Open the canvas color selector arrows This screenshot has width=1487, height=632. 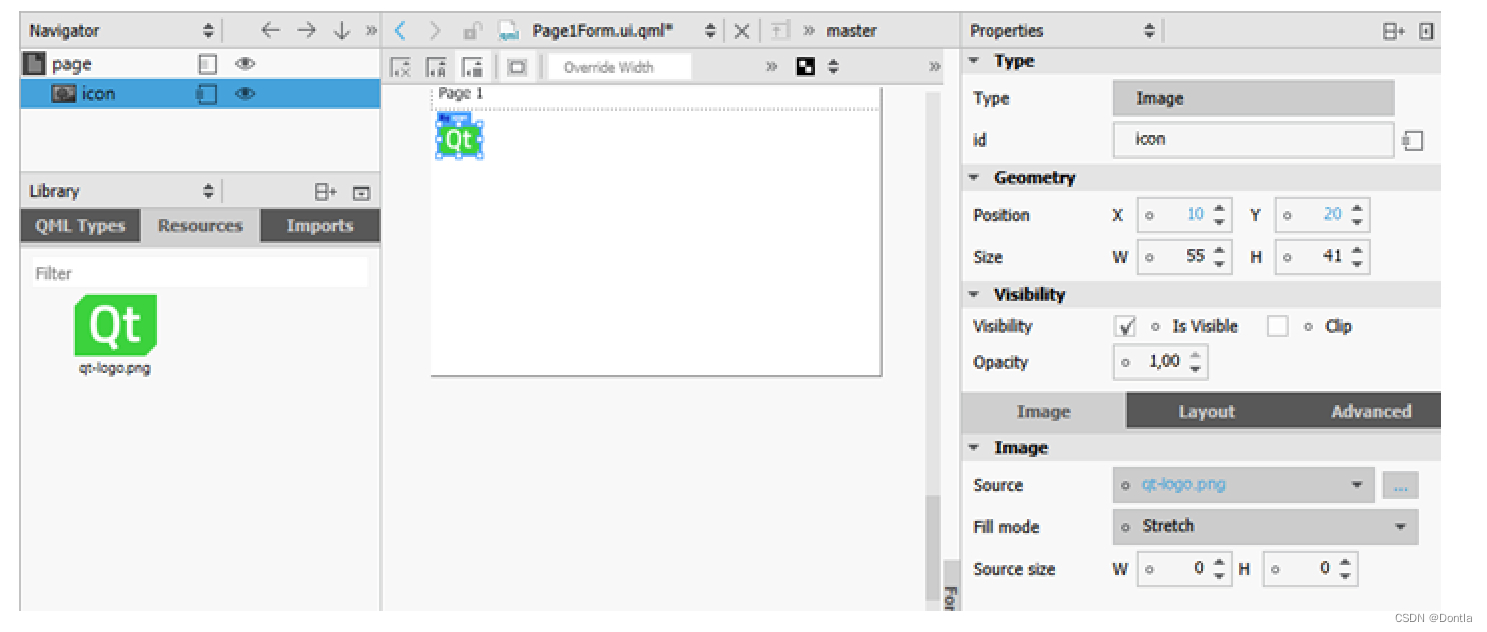[832, 67]
